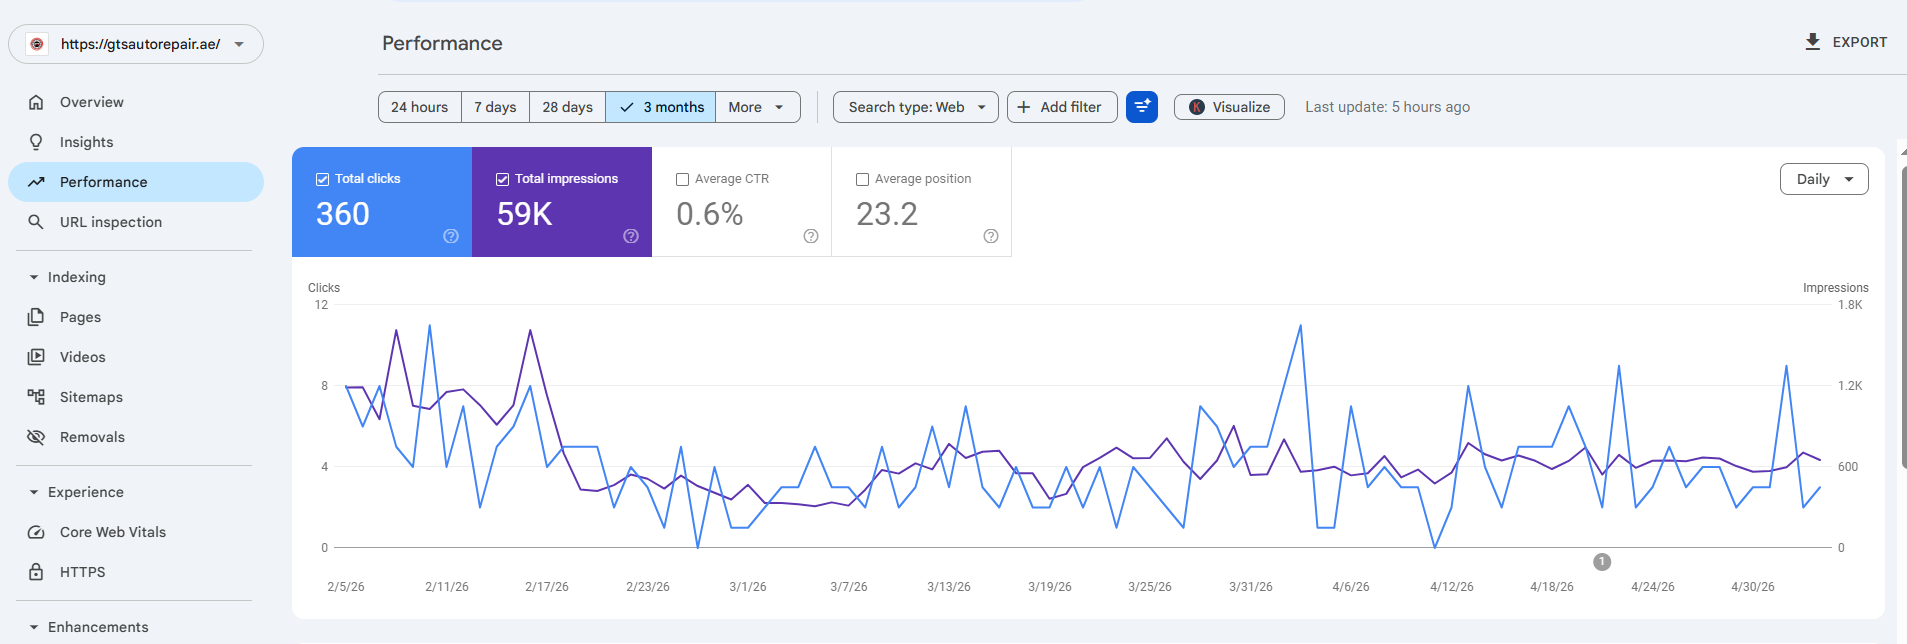Open the Search type: Web dropdown

click(915, 107)
